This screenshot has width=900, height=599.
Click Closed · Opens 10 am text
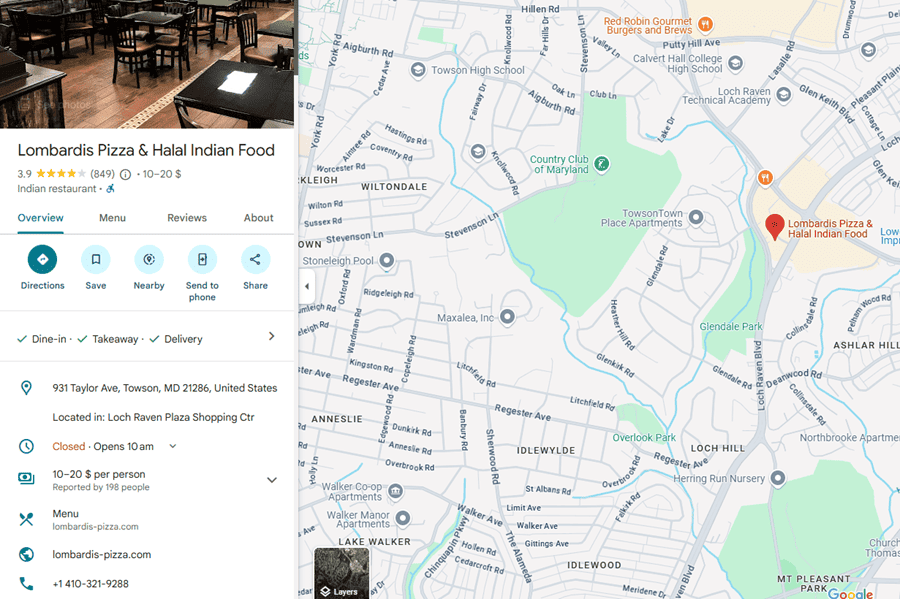point(103,446)
